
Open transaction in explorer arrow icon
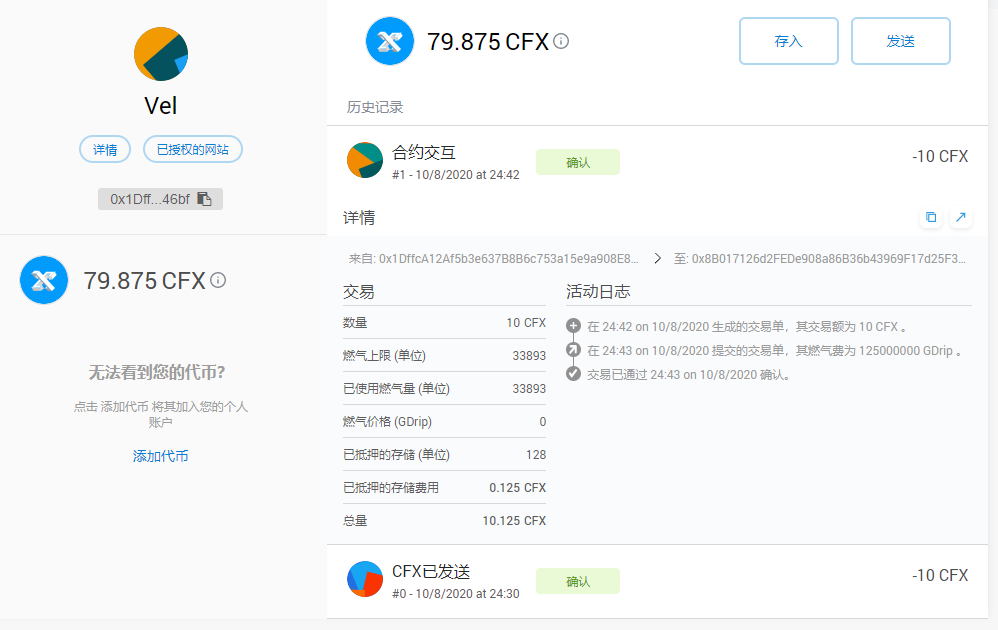pyautogui.click(x=960, y=217)
